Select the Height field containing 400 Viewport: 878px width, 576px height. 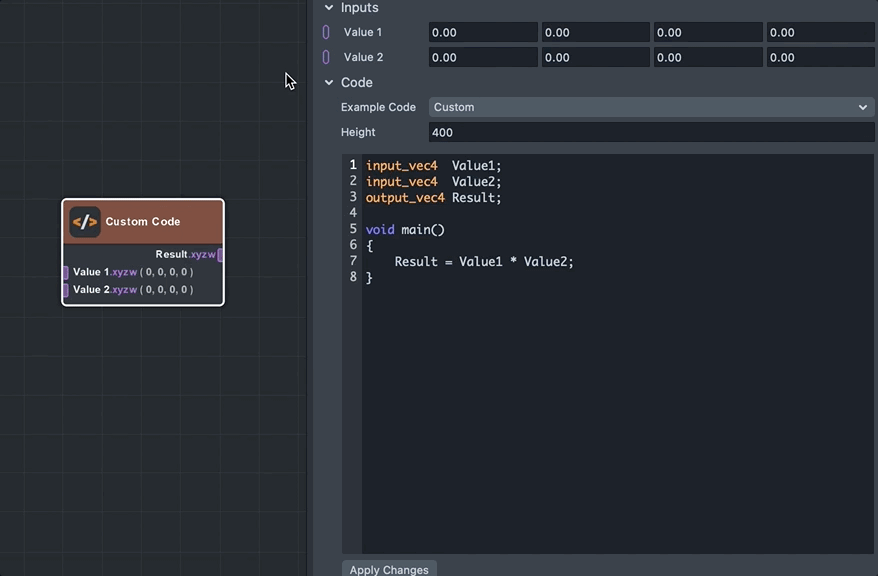click(650, 132)
